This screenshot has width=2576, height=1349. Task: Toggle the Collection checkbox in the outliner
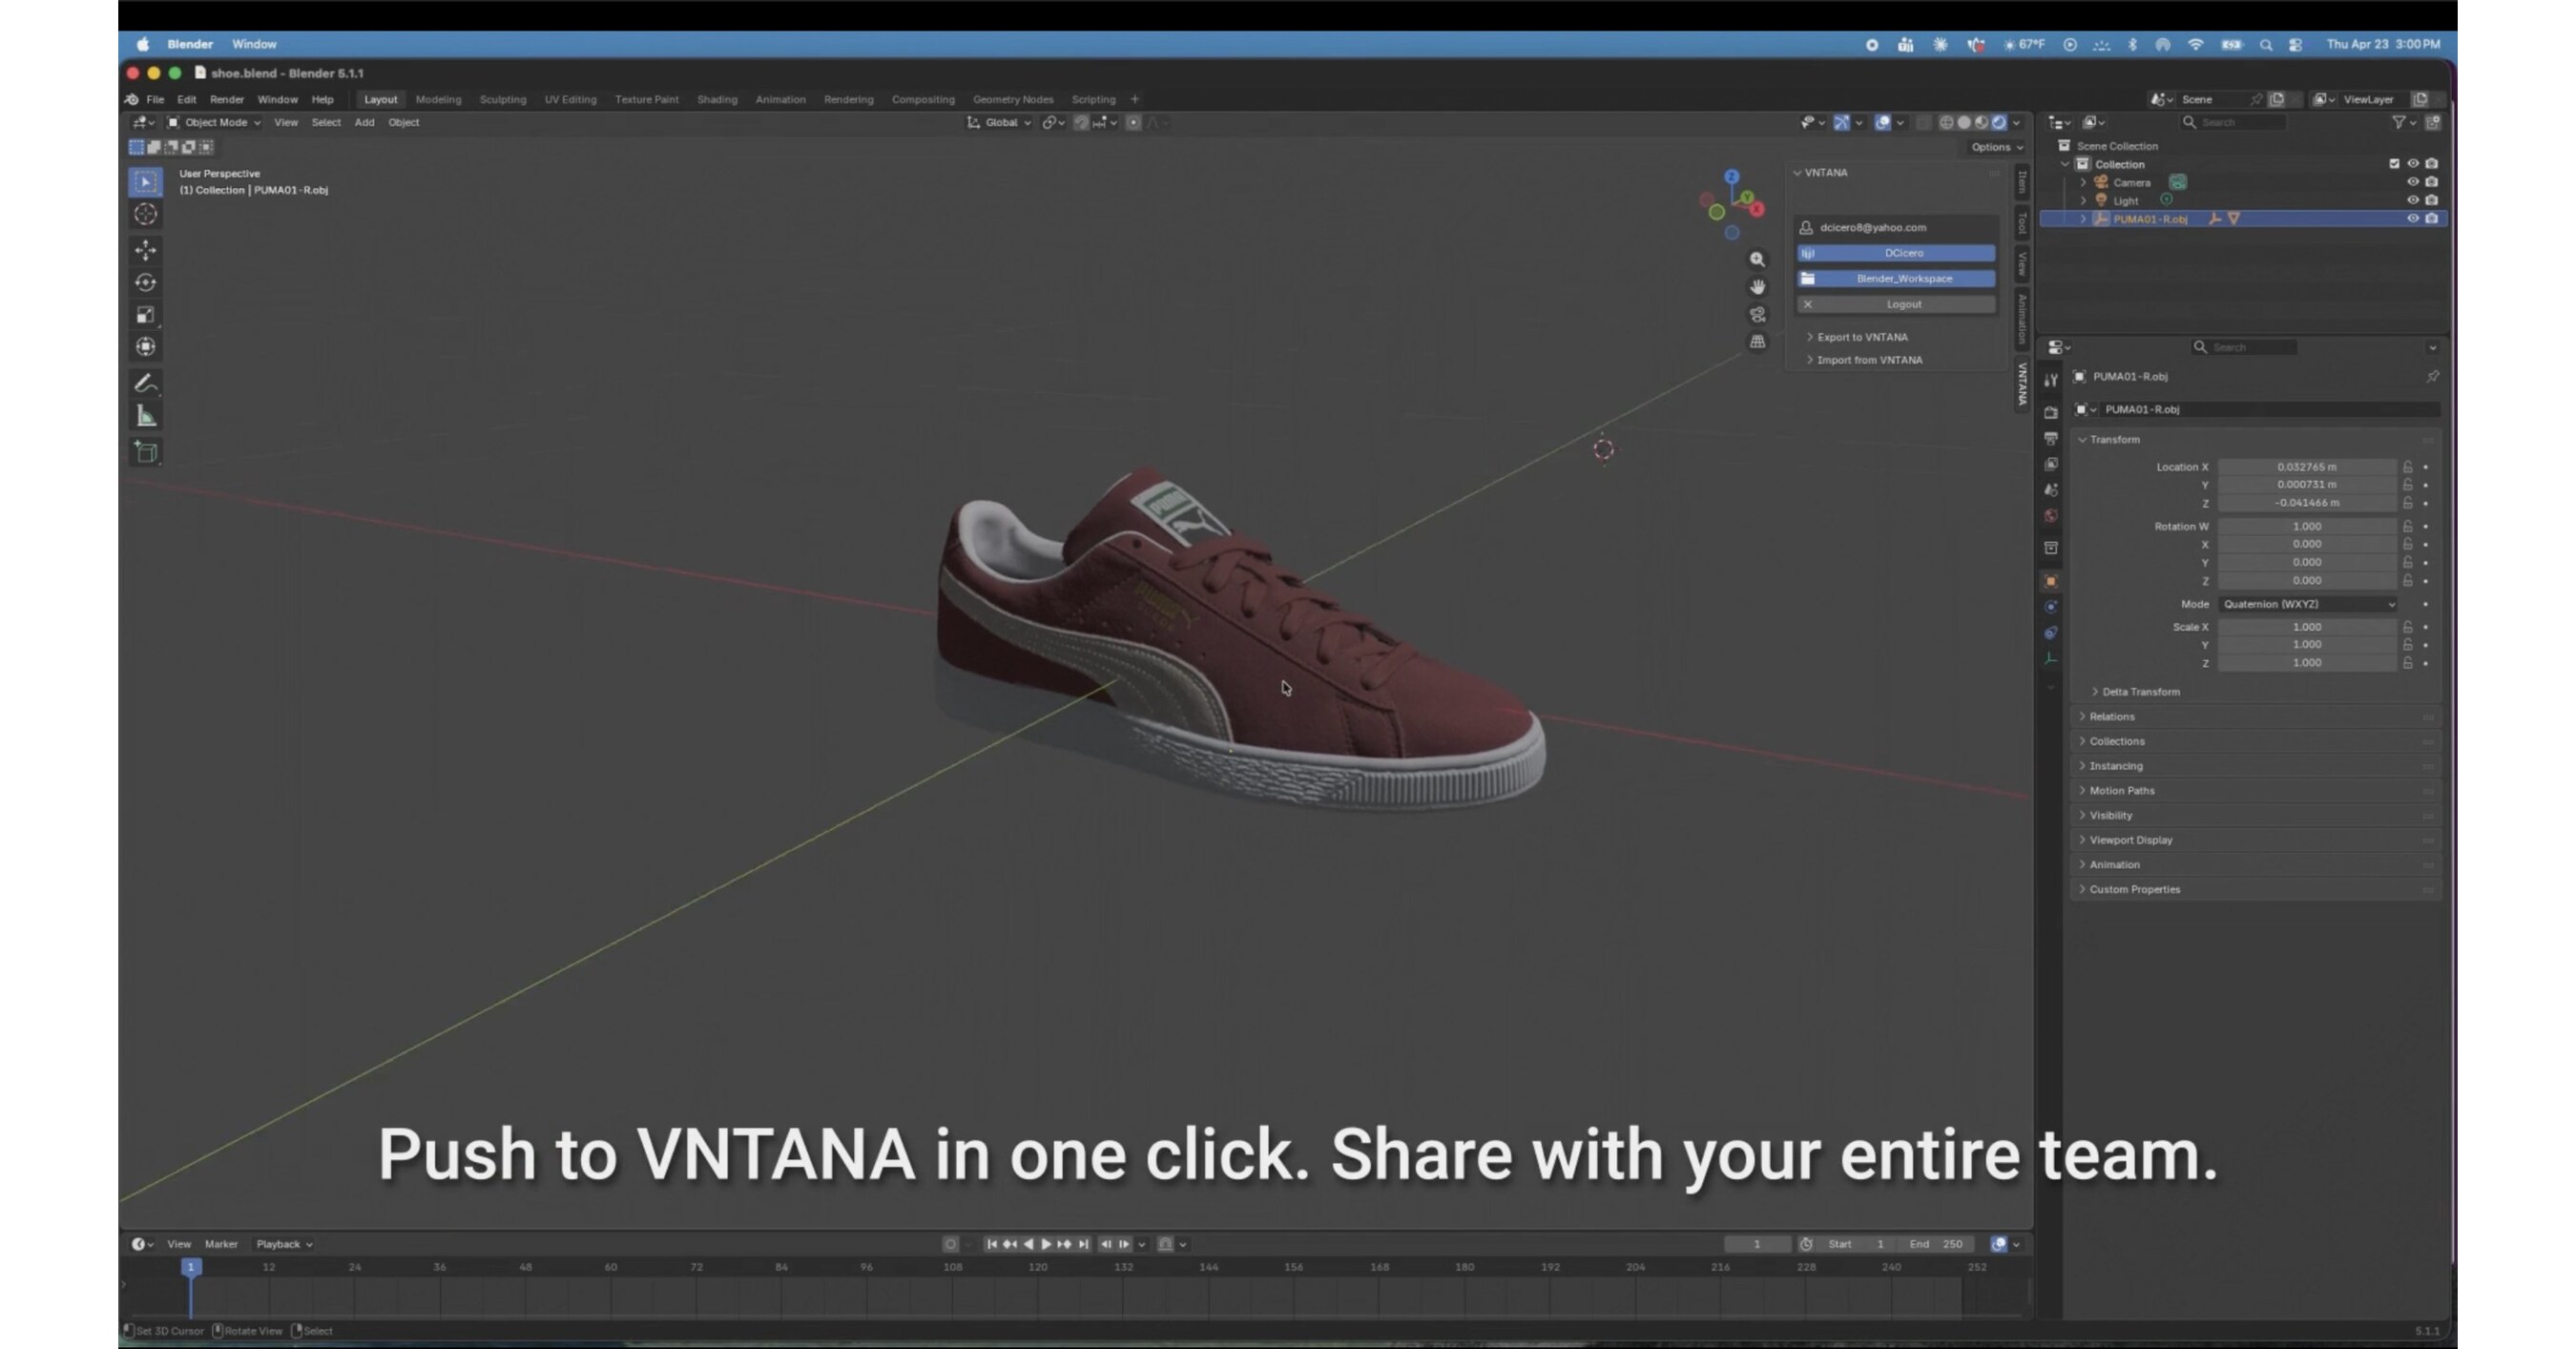pos(2394,163)
